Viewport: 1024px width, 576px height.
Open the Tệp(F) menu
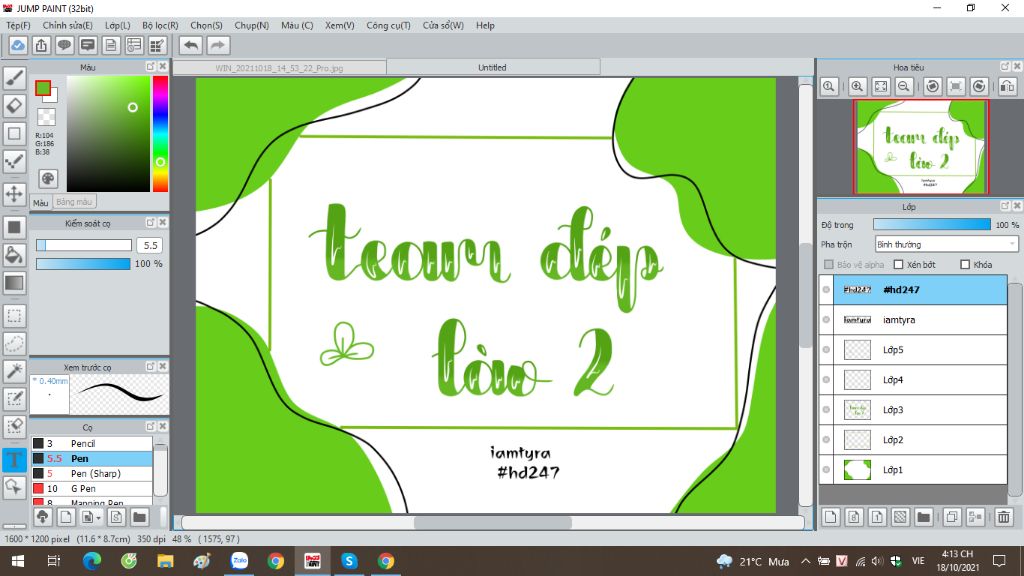point(18,25)
